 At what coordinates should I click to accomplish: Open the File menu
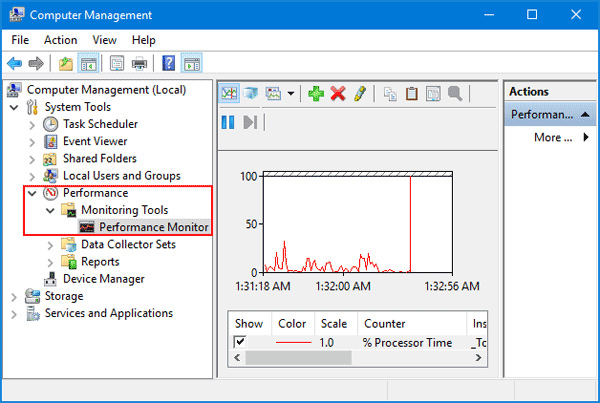coord(20,40)
